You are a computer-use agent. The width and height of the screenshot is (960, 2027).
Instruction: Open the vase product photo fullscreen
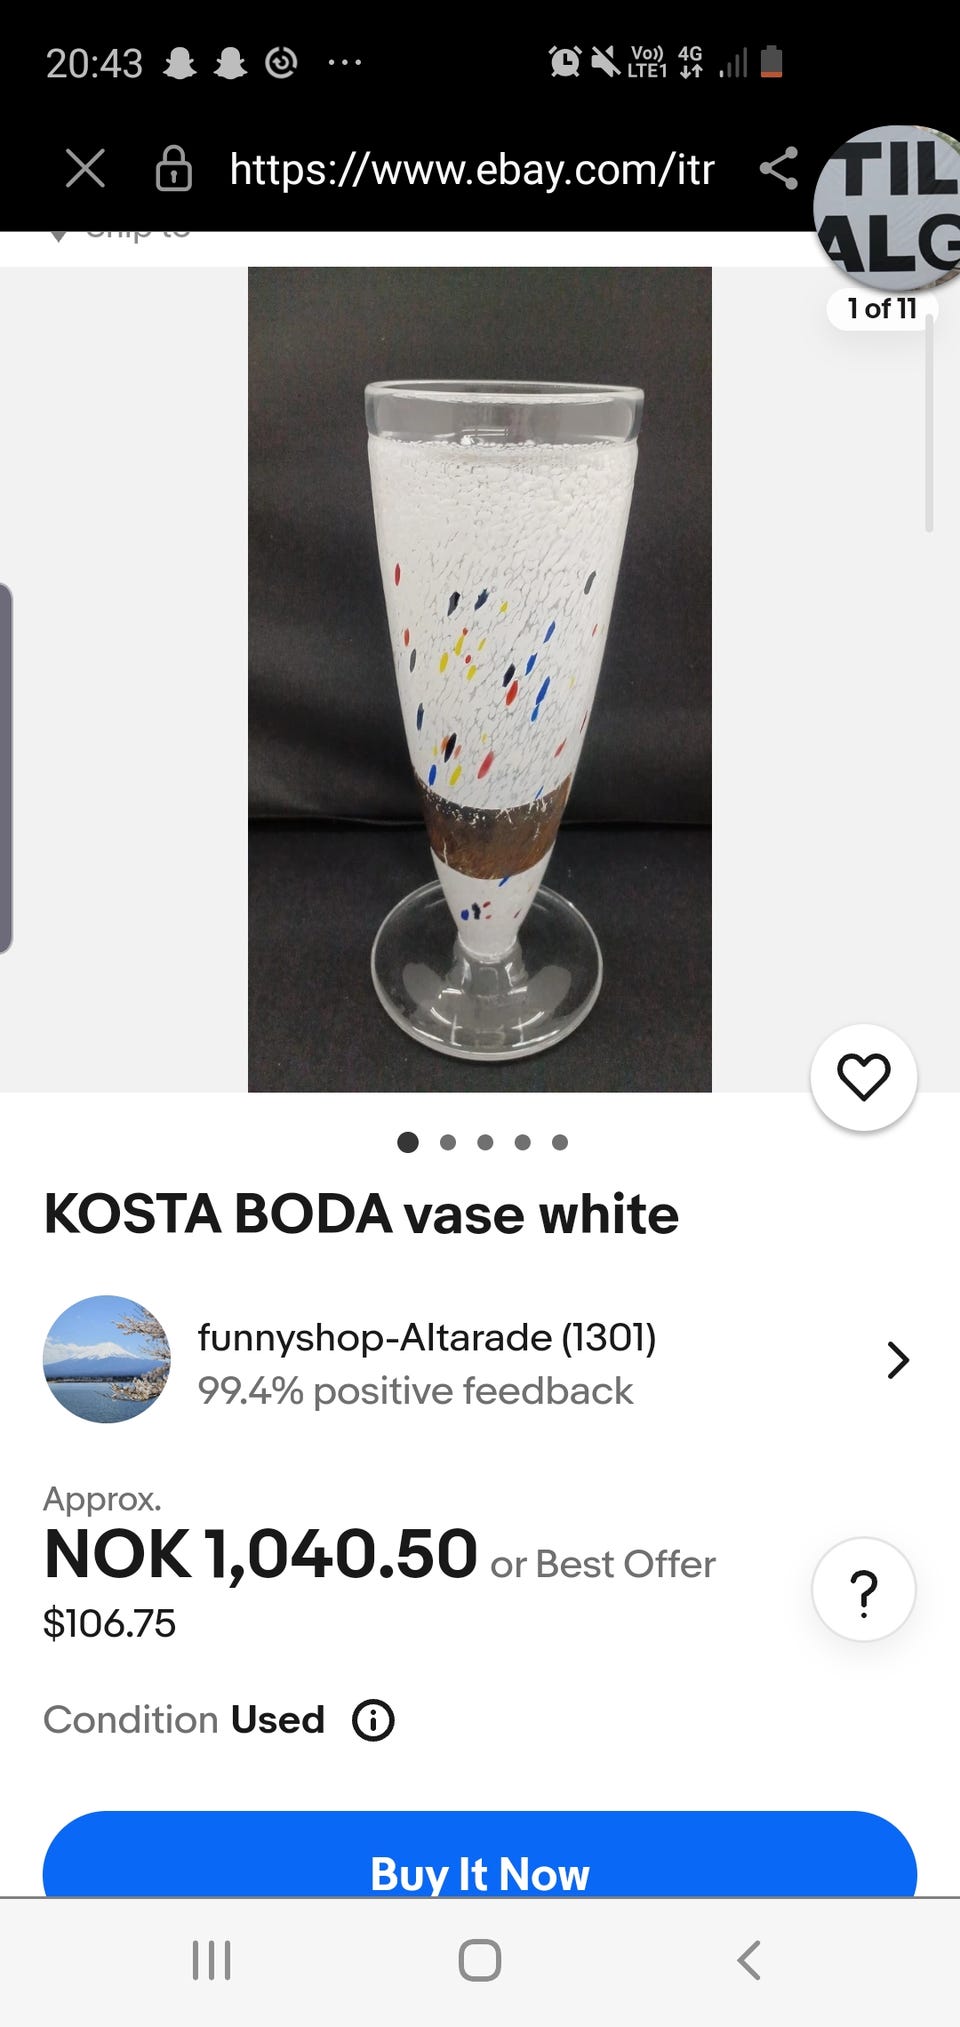480,679
